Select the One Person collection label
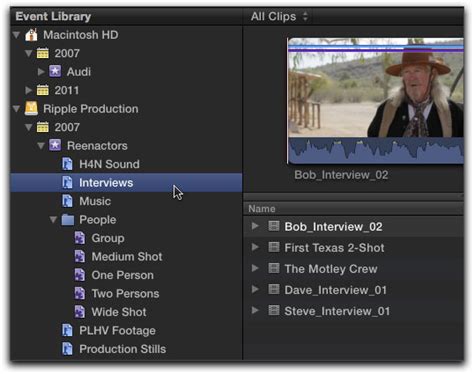This screenshot has height=374, width=474. pos(123,275)
